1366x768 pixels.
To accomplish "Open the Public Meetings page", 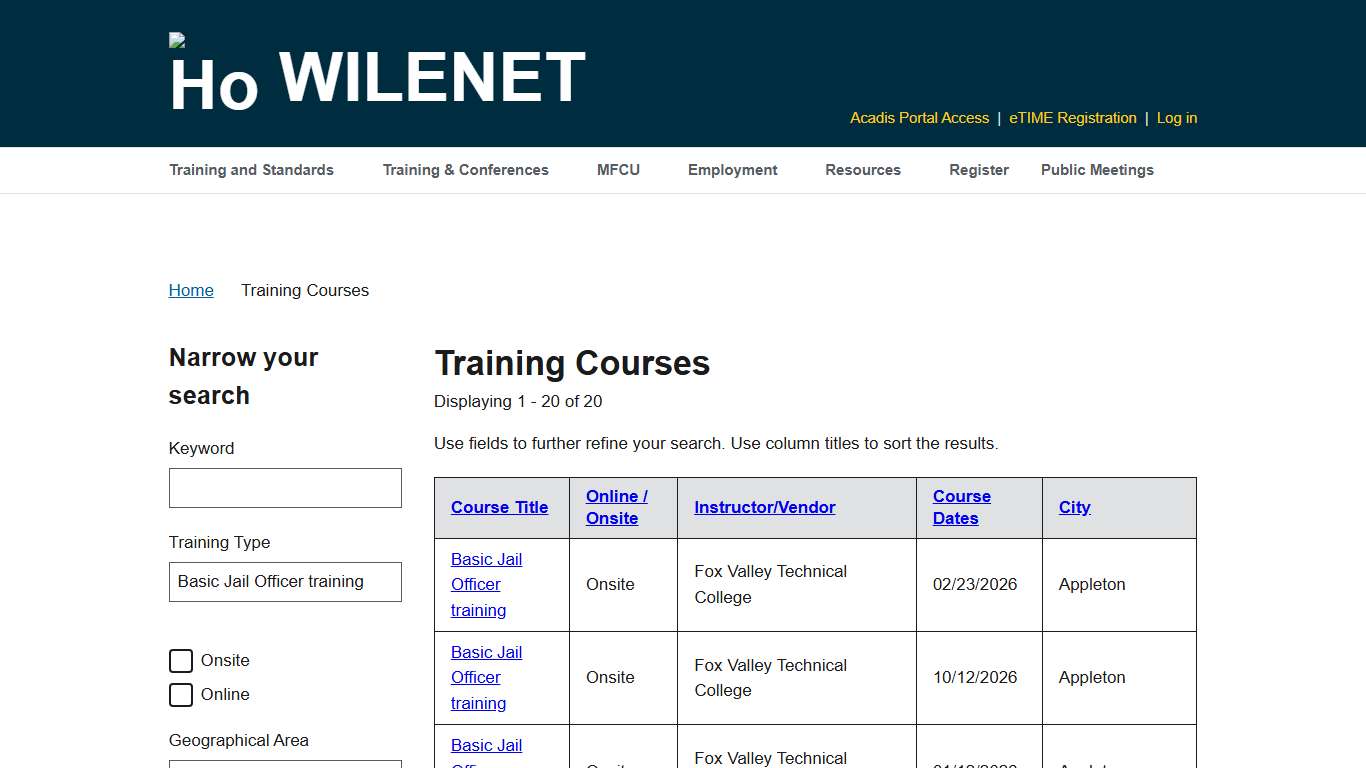I will (x=1097, y=170).
